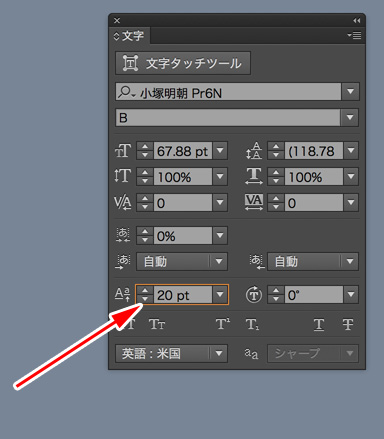
Task: Click the kerning V/A icon
Action: click(x=122, y=202)
